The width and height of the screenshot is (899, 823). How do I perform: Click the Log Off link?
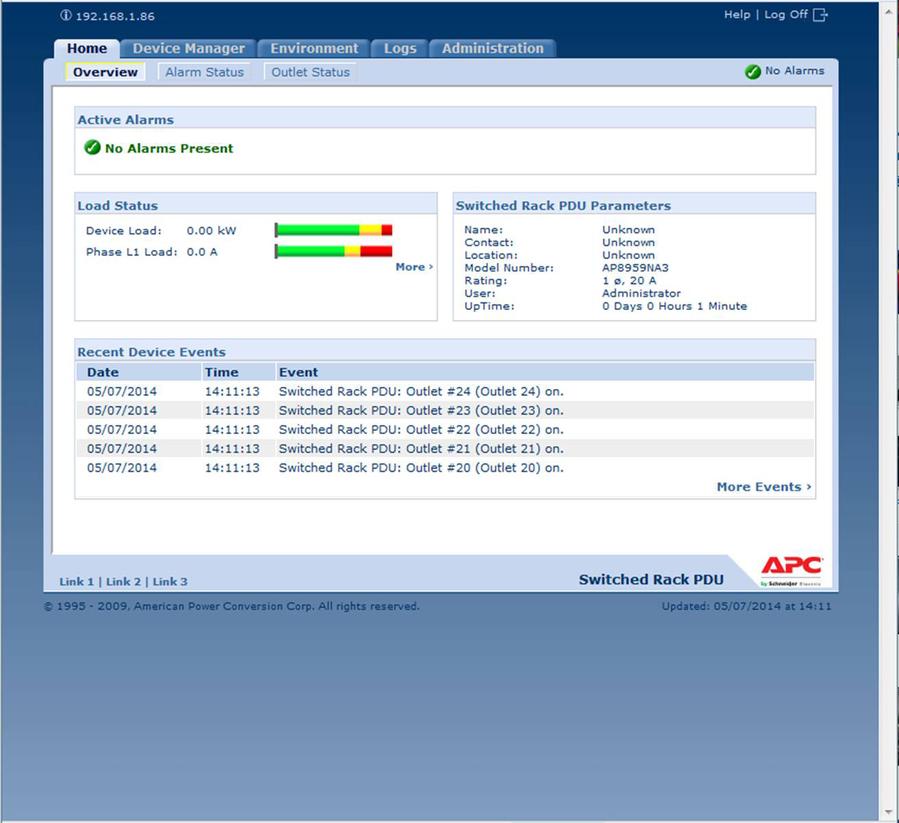click(x=785, y=15)
